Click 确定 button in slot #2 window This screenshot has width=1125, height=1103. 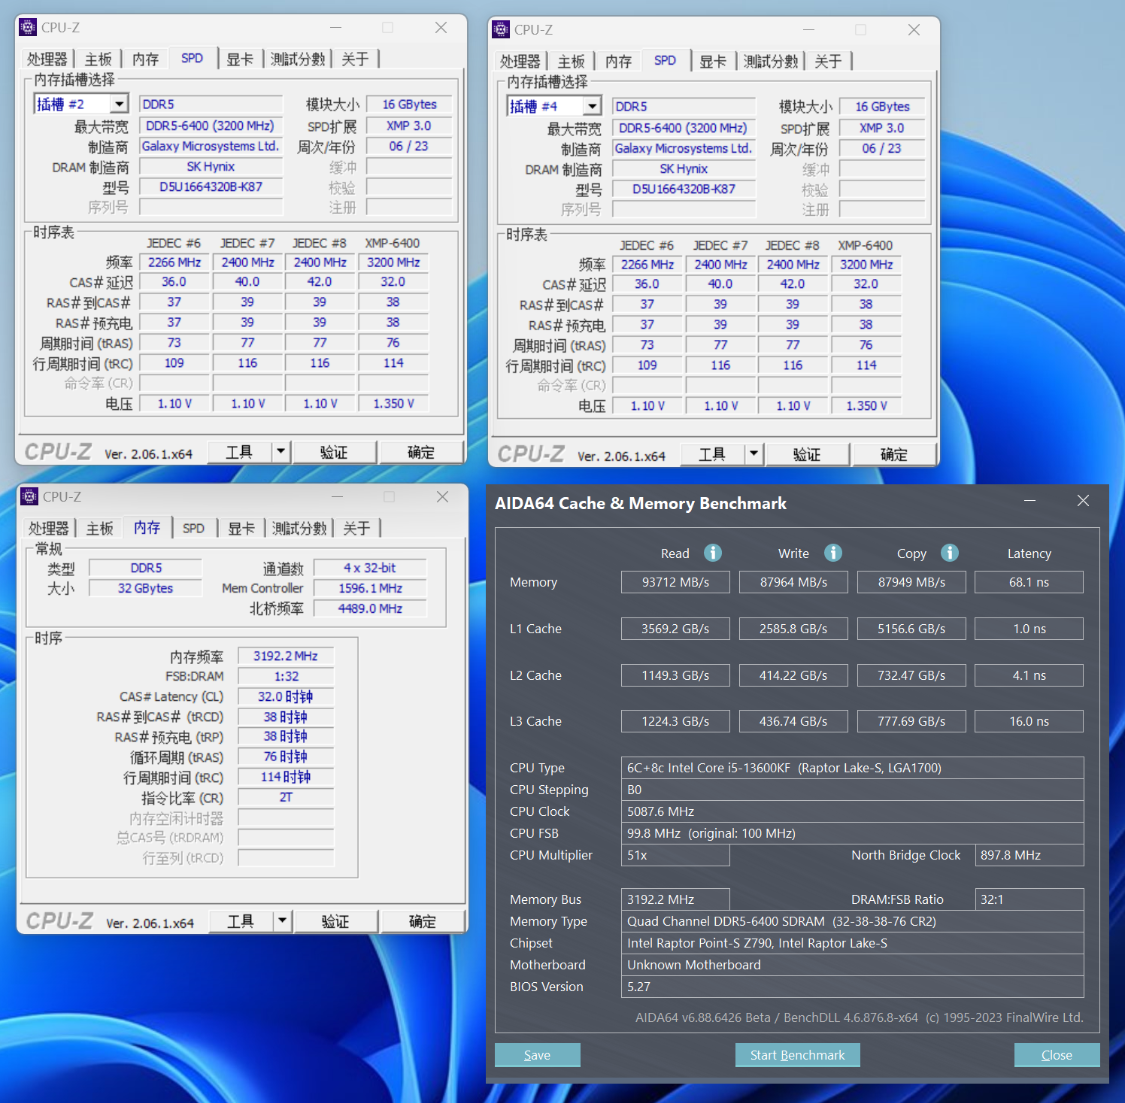(x=421, y=452)
